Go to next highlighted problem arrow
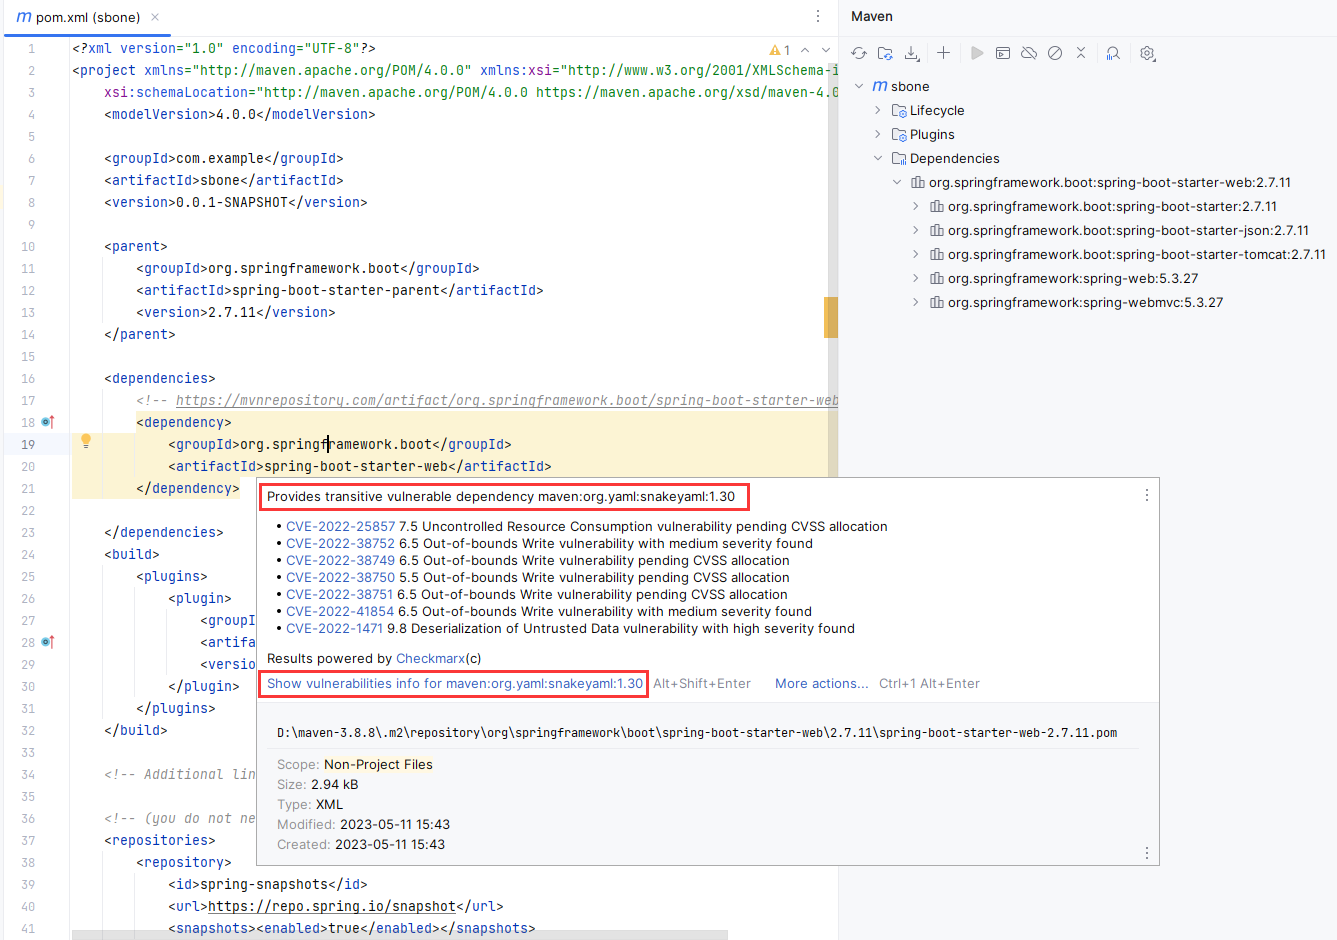Screen dimensions: 1337x940 pyautogui.click(x=826, y=50)
